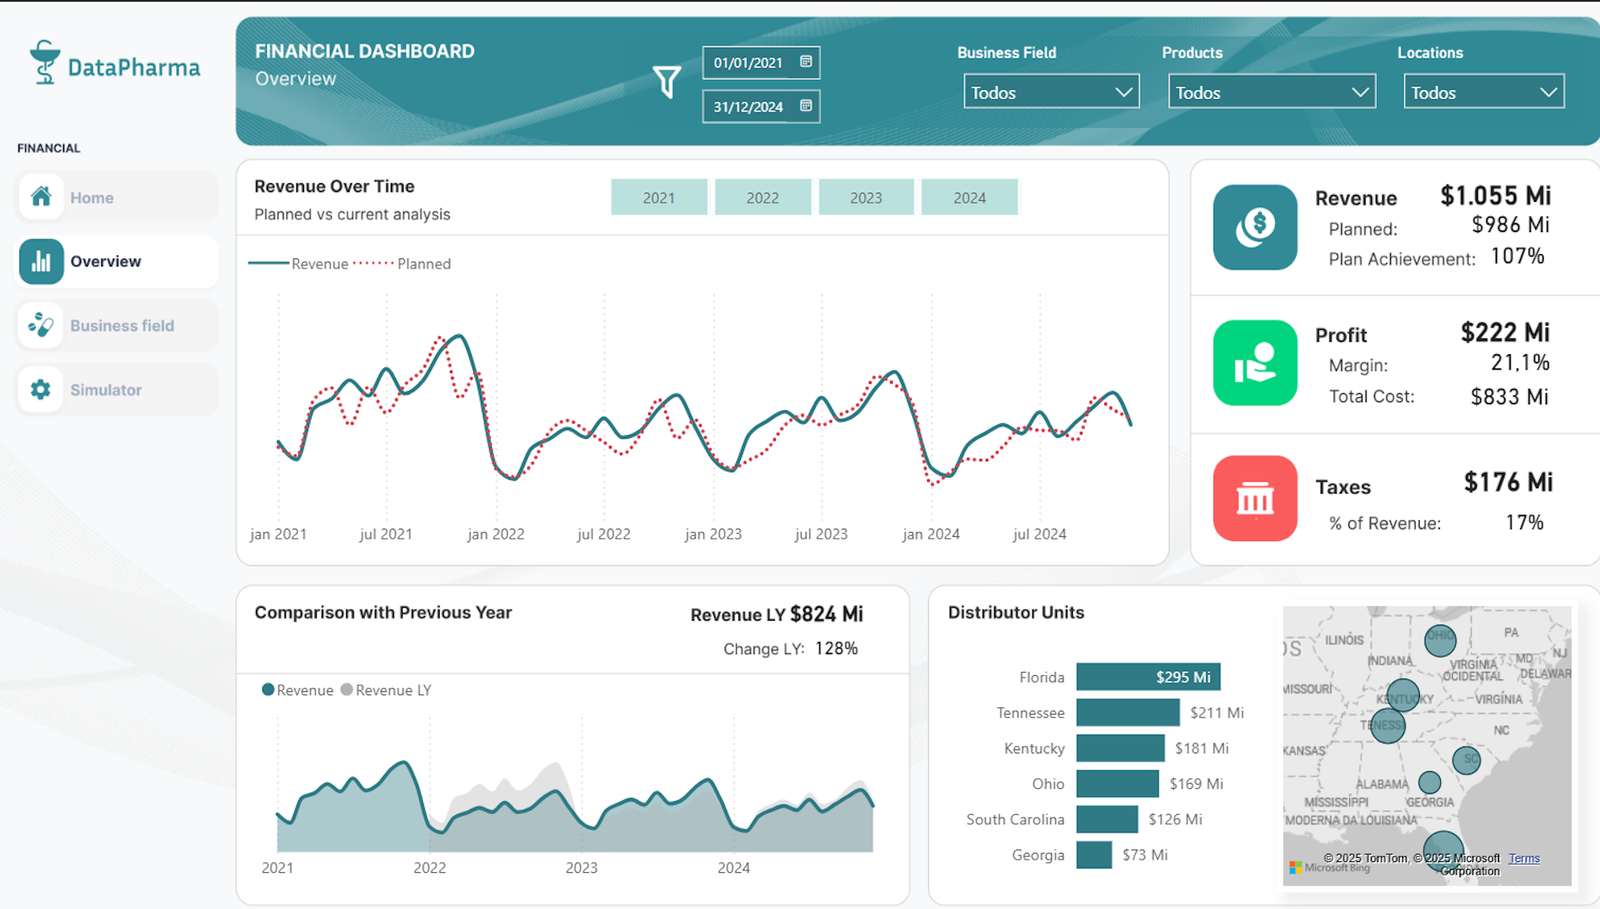Screen dimensions: 1600x909
Task: Click the Overview bar-chart icon
Action: [40, 261]
